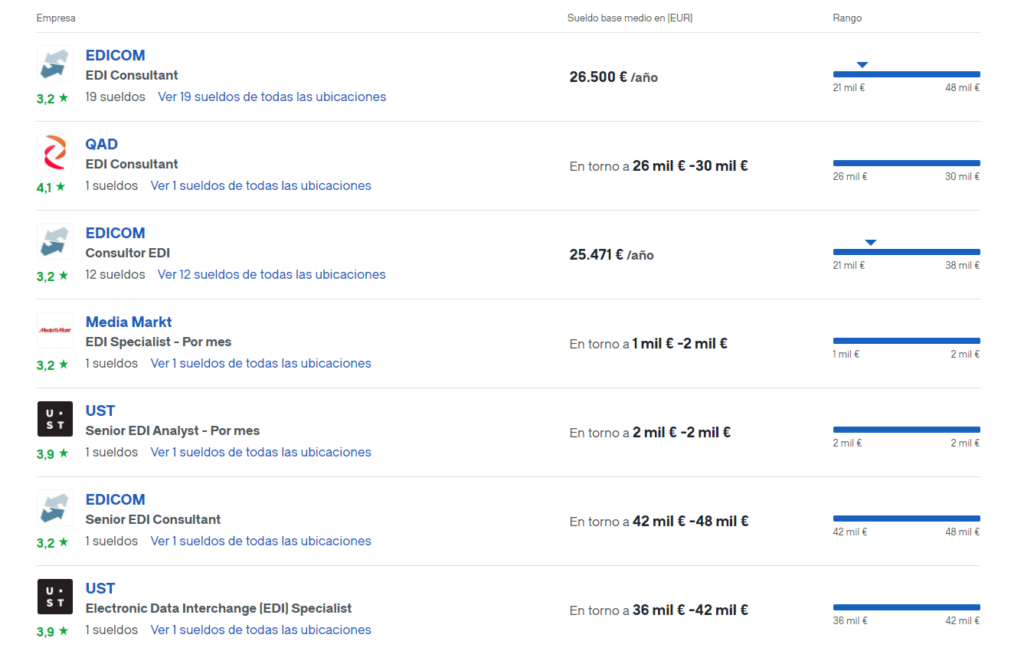Viewport: 1024px width, 651px height.
Task: Click 'Ver 19 sueldos de todas las ubicaciones'
Action: click(272, 97)
